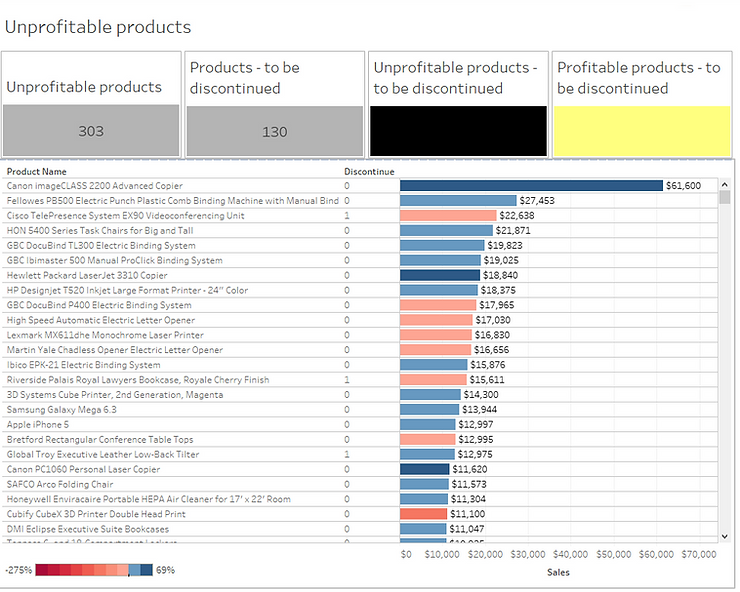Select the $21,871 HON 5400 sales bar
This screenshot has width=740, height=592.
446,230
